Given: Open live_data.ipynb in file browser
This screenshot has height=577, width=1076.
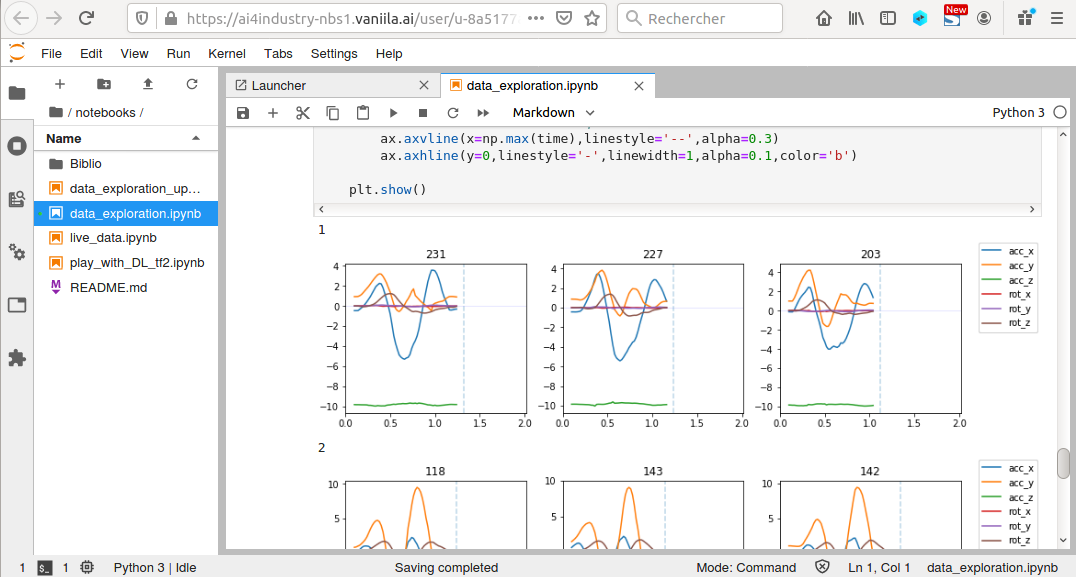Looking at the screenshot, I should [x=113, y=238].
